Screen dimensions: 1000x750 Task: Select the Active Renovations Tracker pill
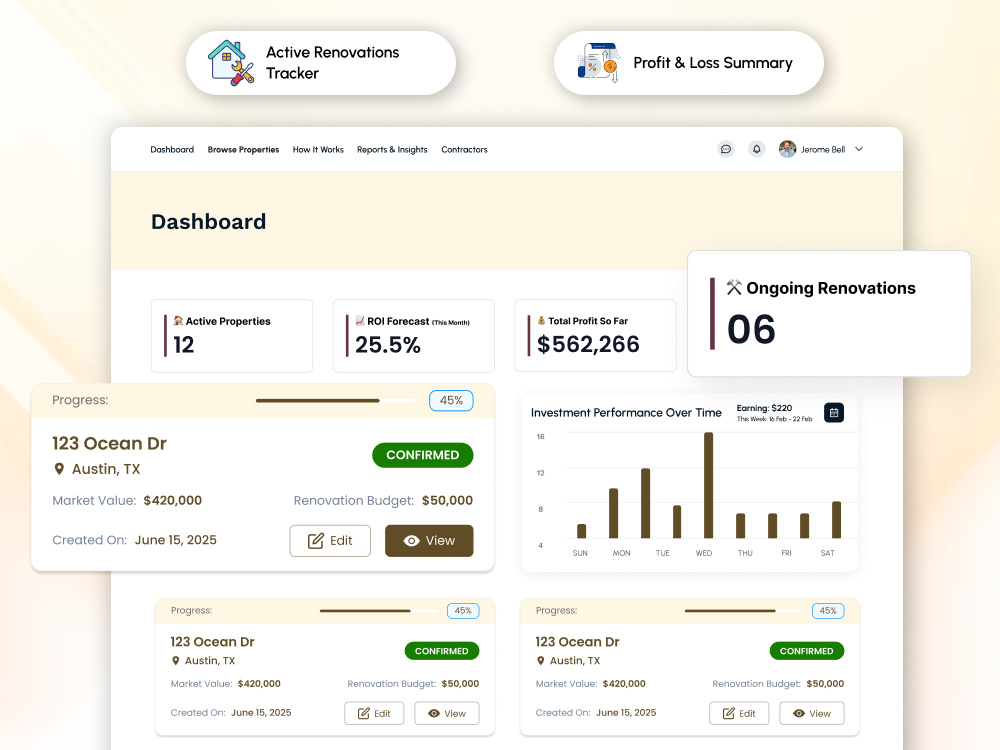point(321,63)
